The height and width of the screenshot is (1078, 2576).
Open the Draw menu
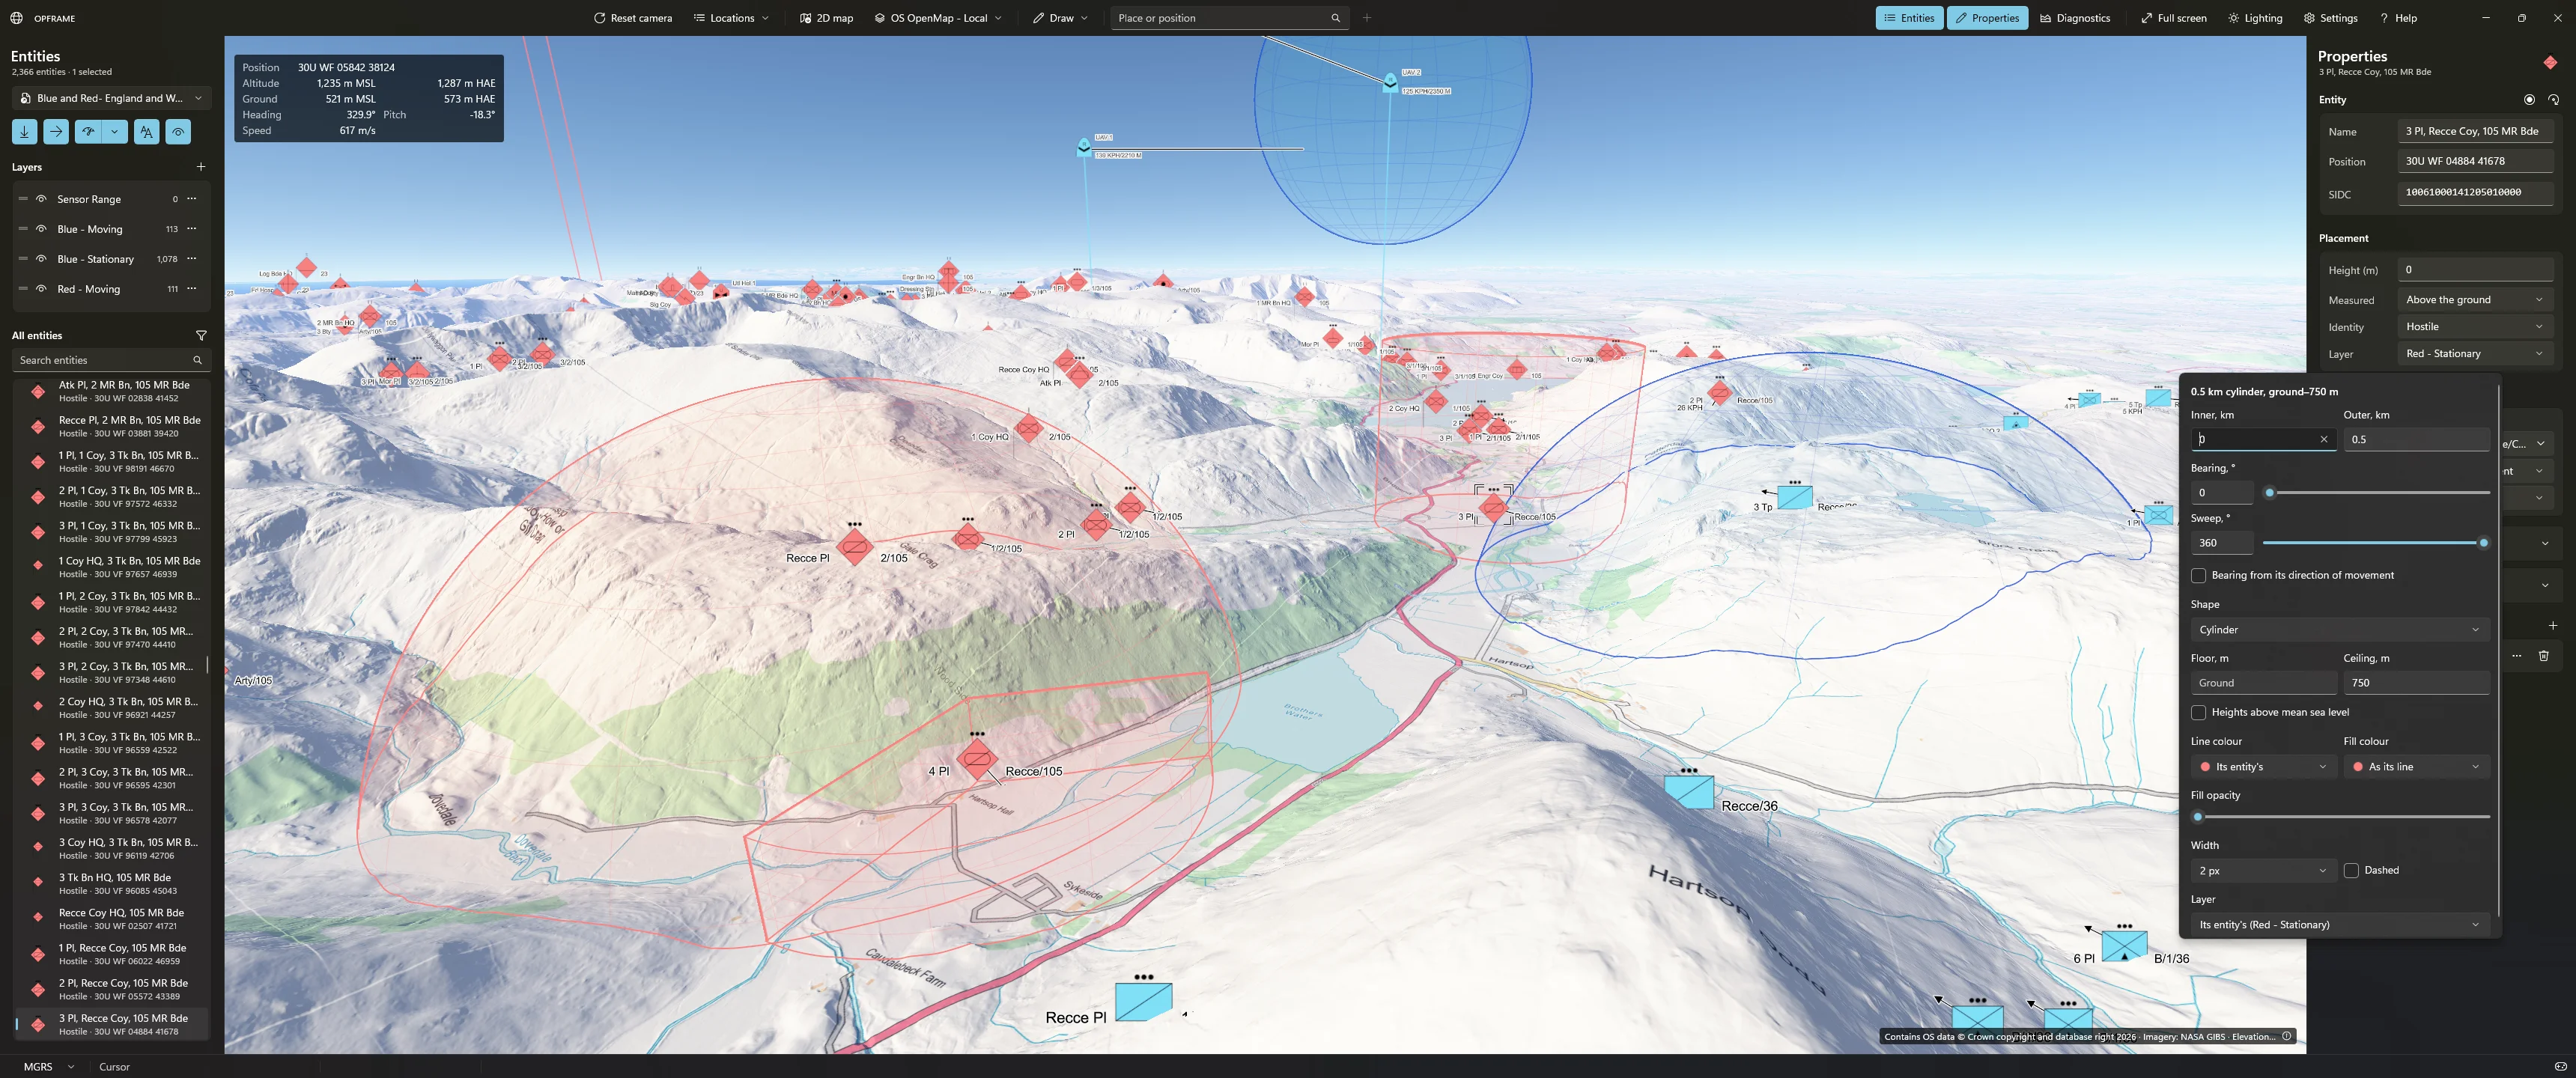pyautogui.click(x=1061, y=18)
